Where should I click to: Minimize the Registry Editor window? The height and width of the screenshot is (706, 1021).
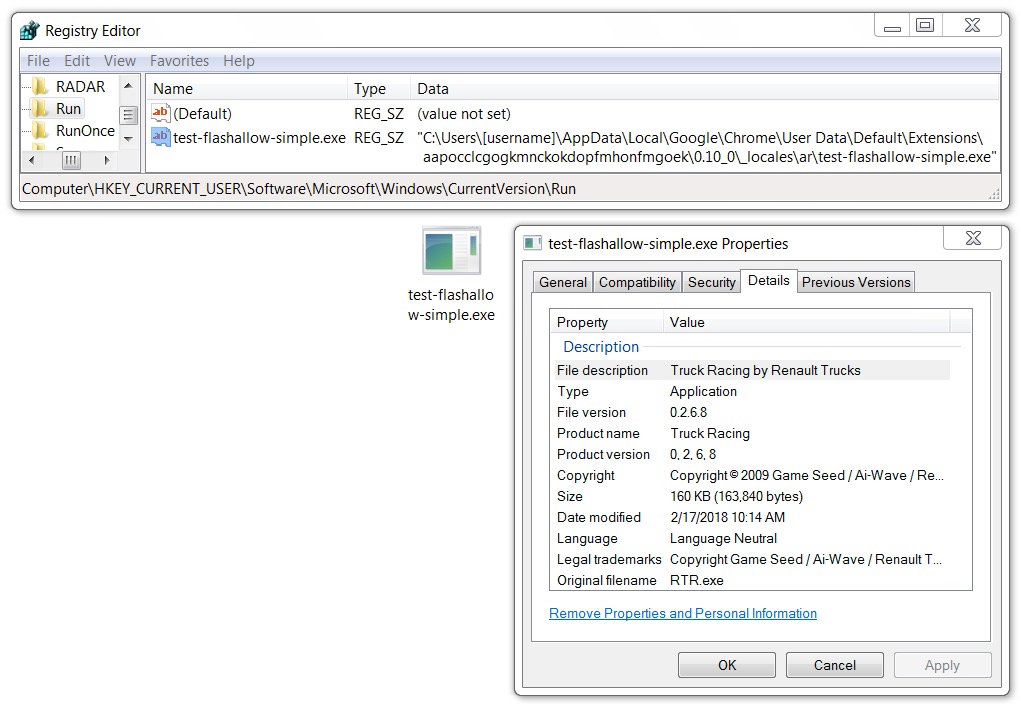[892, 25]
